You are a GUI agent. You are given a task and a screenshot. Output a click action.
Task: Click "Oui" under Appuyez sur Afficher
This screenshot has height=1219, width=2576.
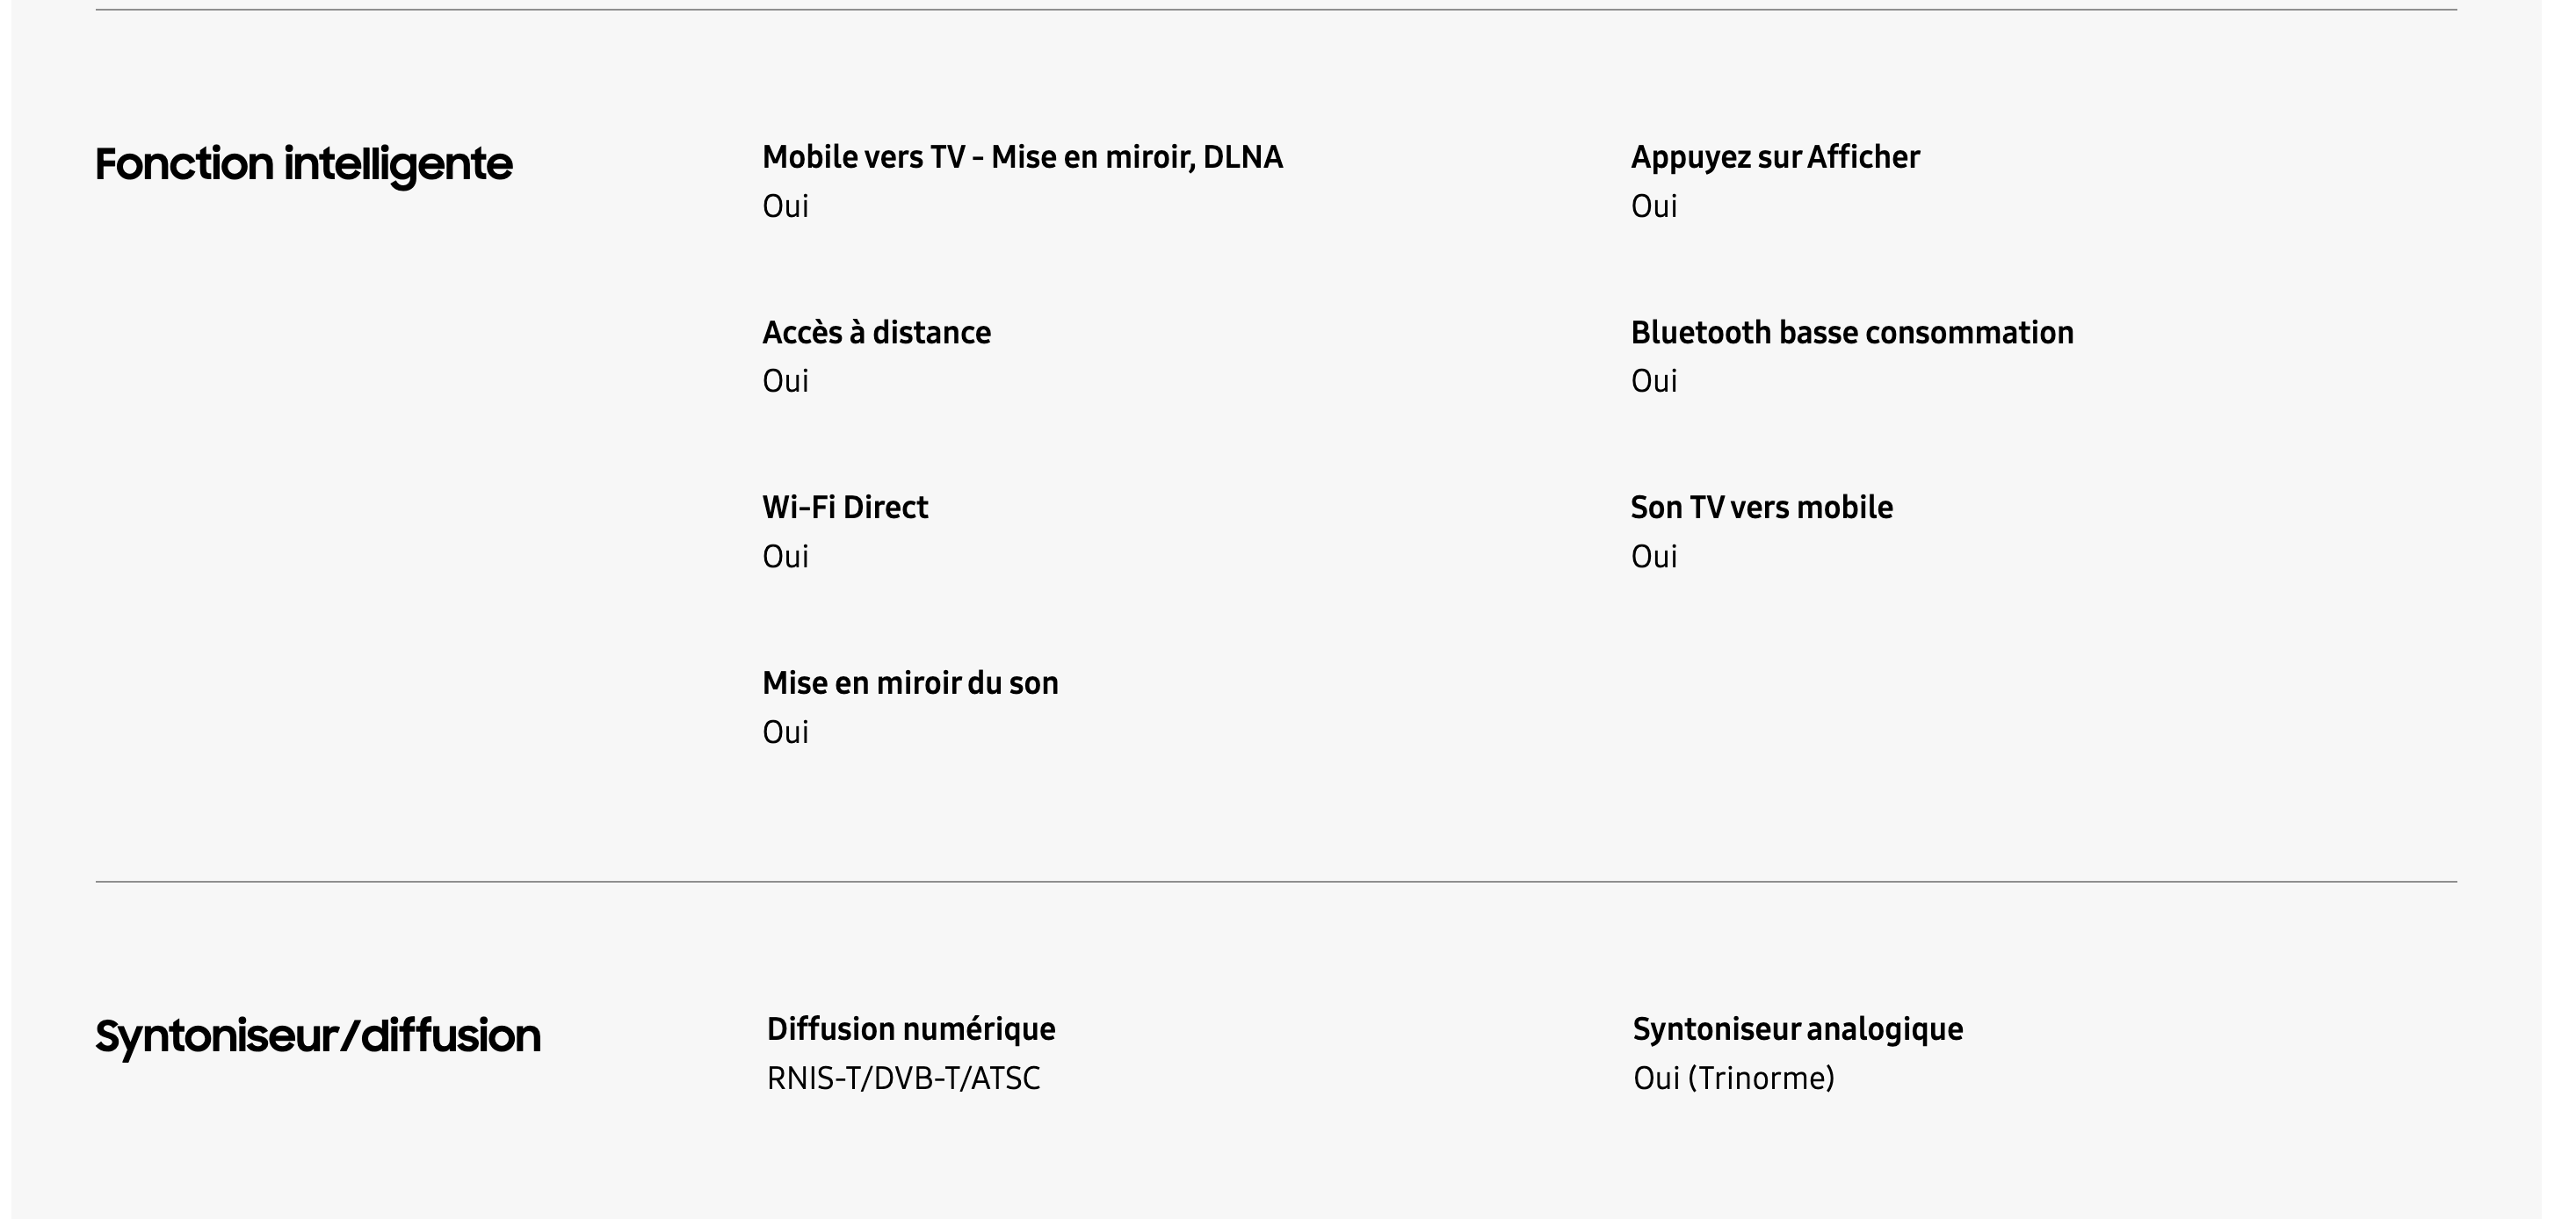pyautogui.click(x=1654, y=206)
